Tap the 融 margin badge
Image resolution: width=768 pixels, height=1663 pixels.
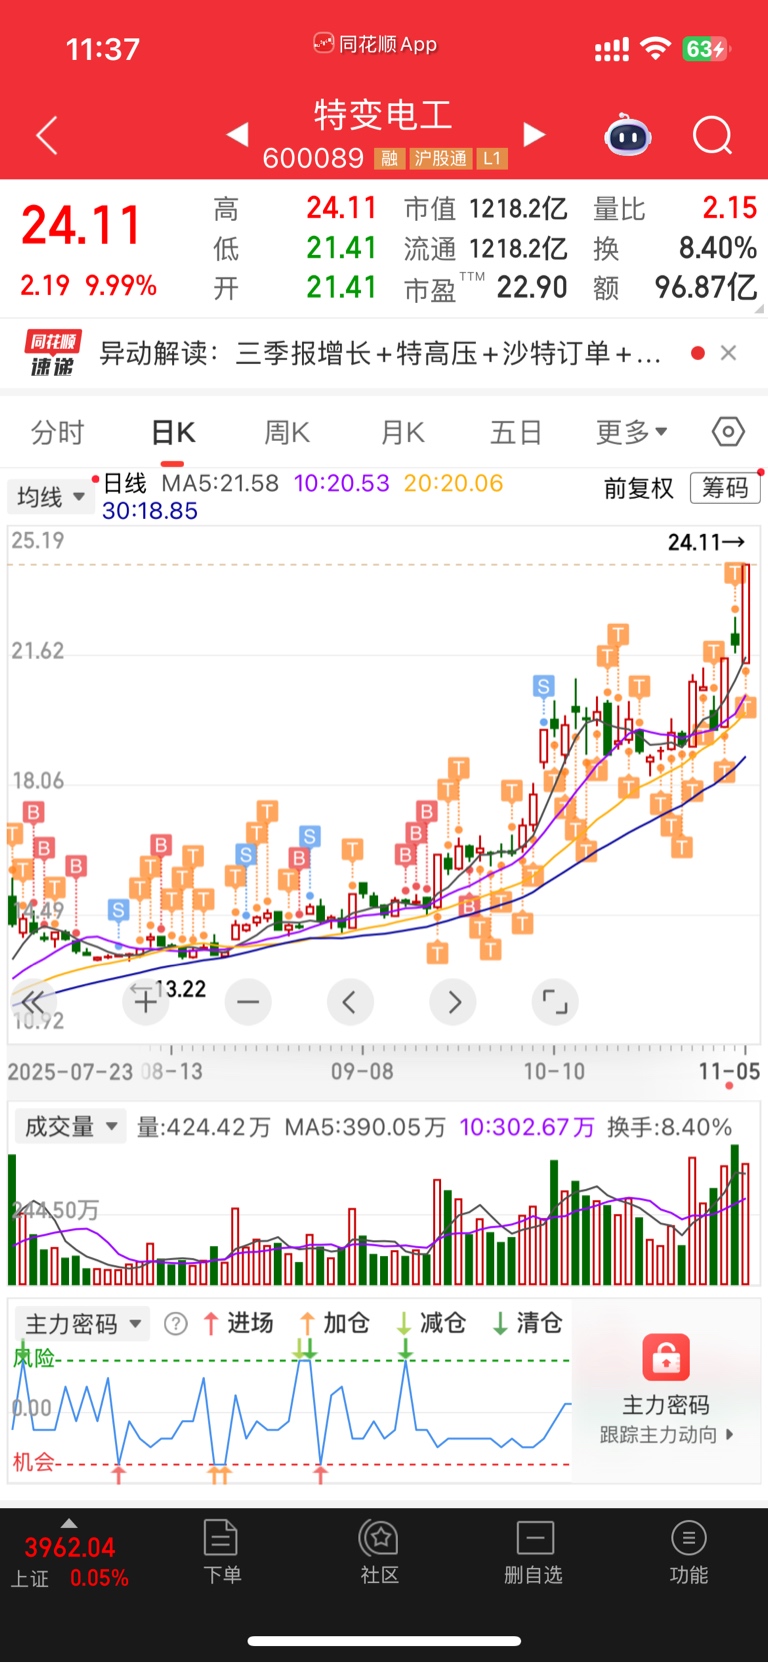click(x=389, y=159)
